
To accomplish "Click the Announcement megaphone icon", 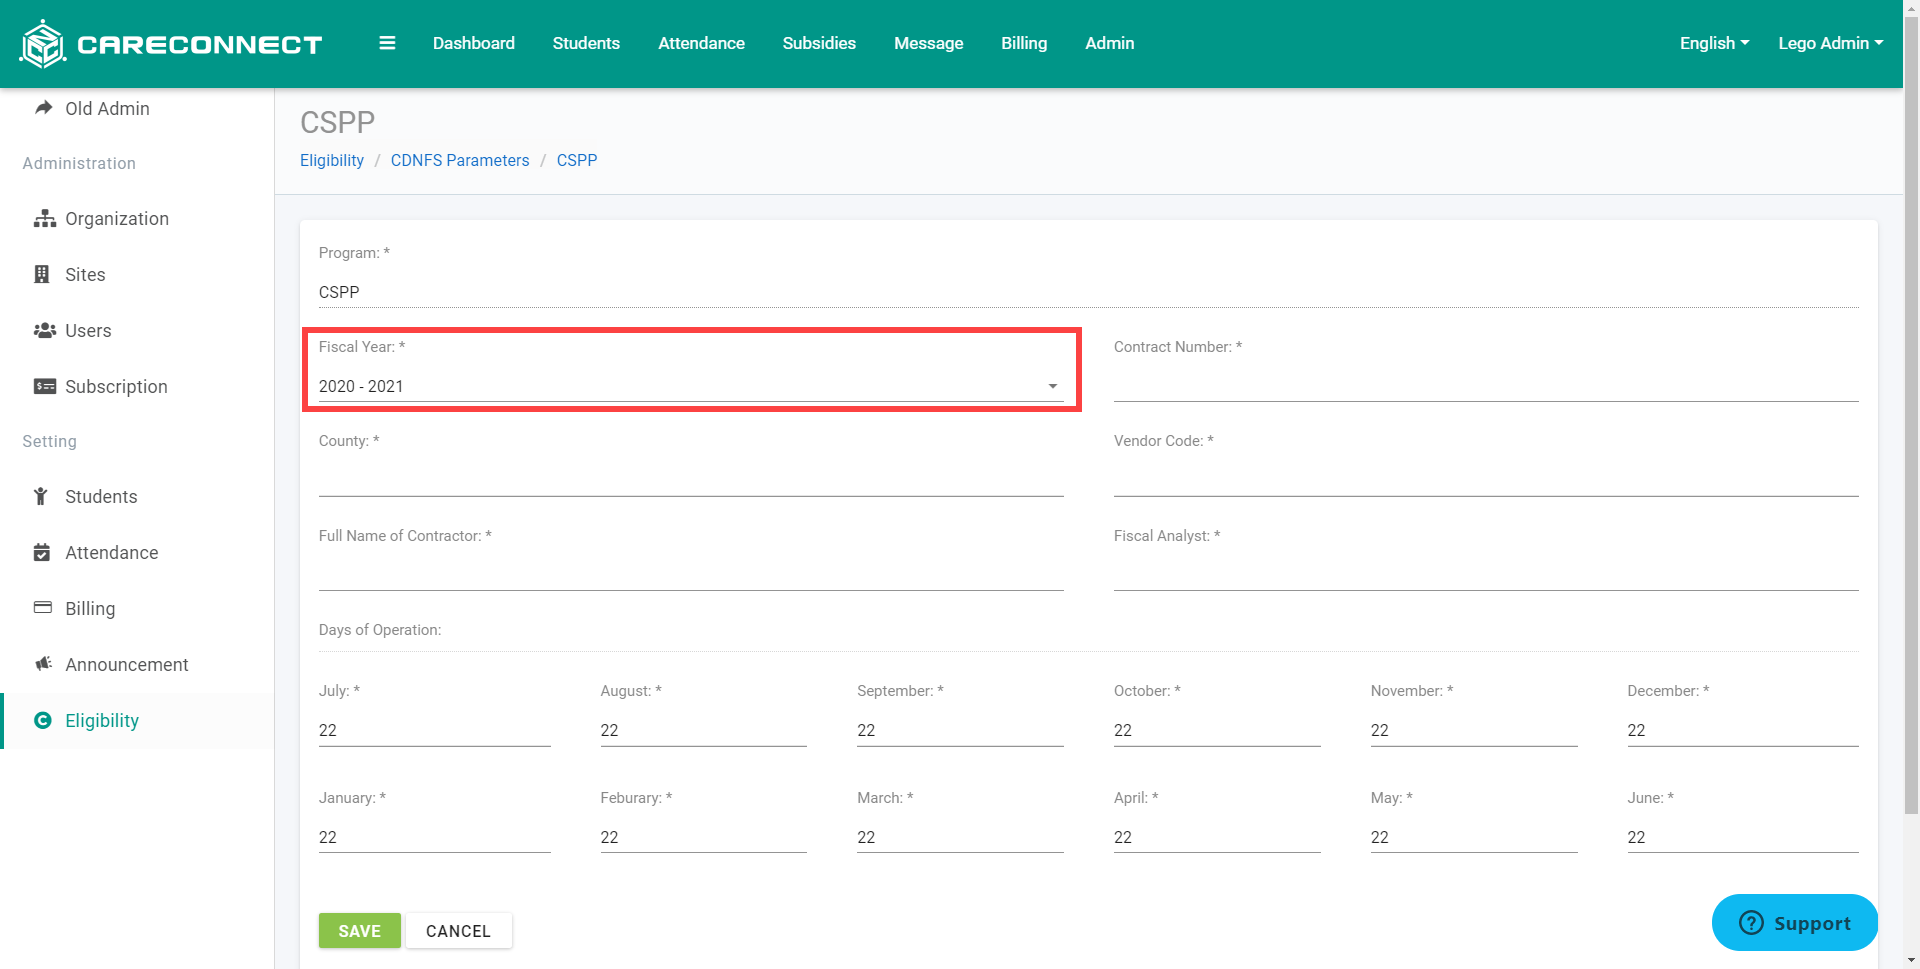I will click(x=43, y=663).
